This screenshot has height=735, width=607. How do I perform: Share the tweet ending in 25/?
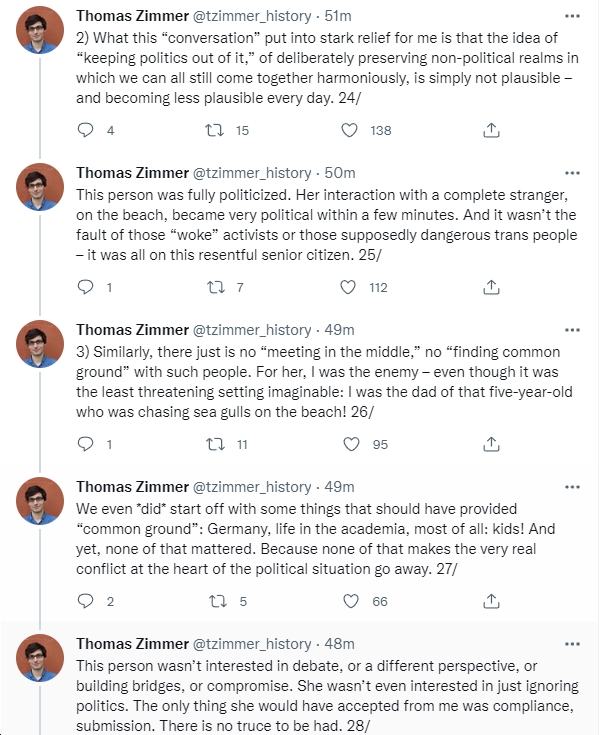pos(491,287)
